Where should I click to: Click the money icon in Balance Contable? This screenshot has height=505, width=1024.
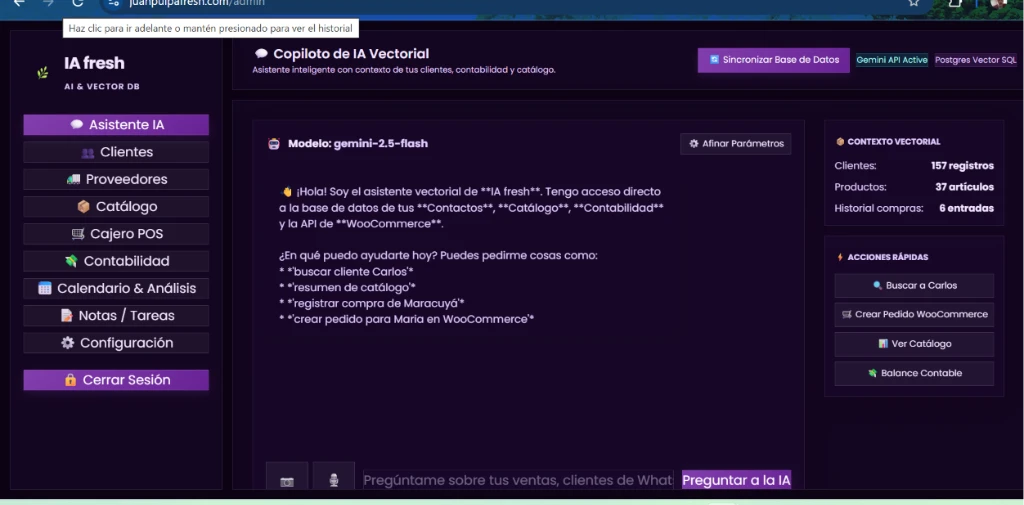pyautogui.click(x=872, y=373)
